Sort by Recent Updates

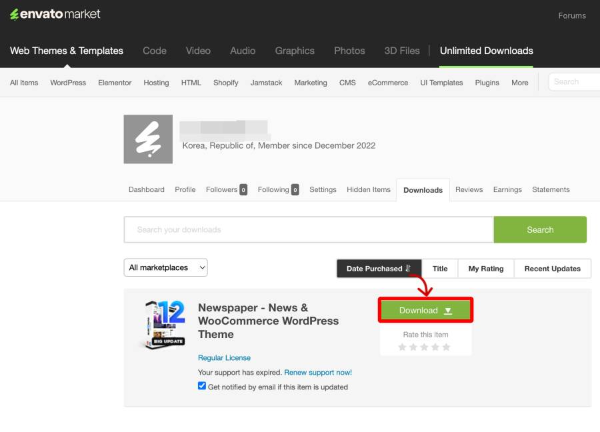pyautogui.click(x=553, y=269)
